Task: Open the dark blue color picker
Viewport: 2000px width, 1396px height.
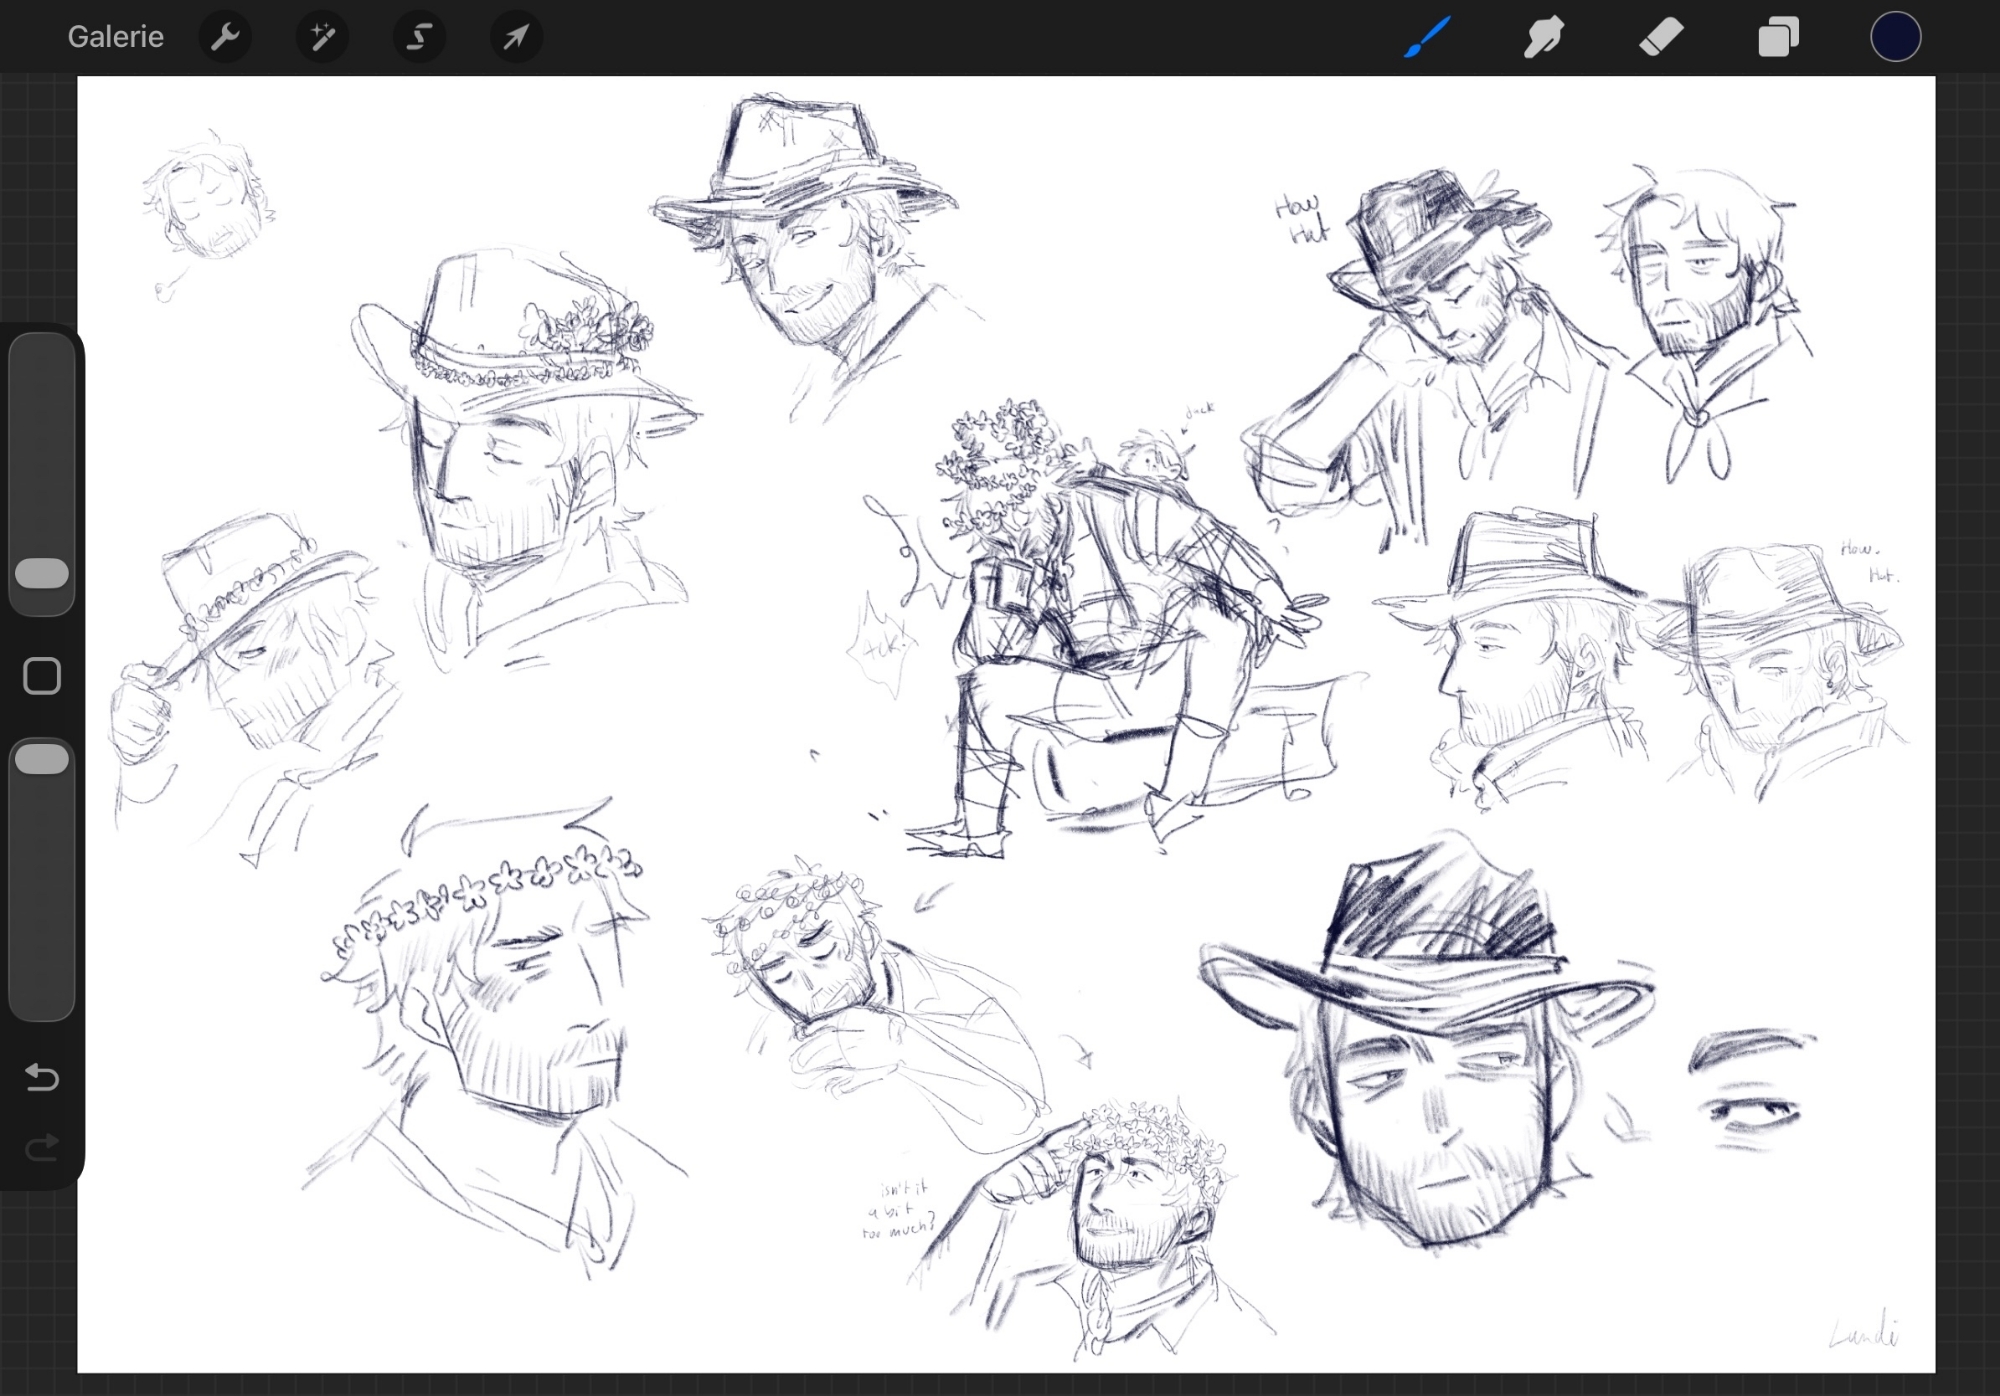Action: [x=1895, y=37]
